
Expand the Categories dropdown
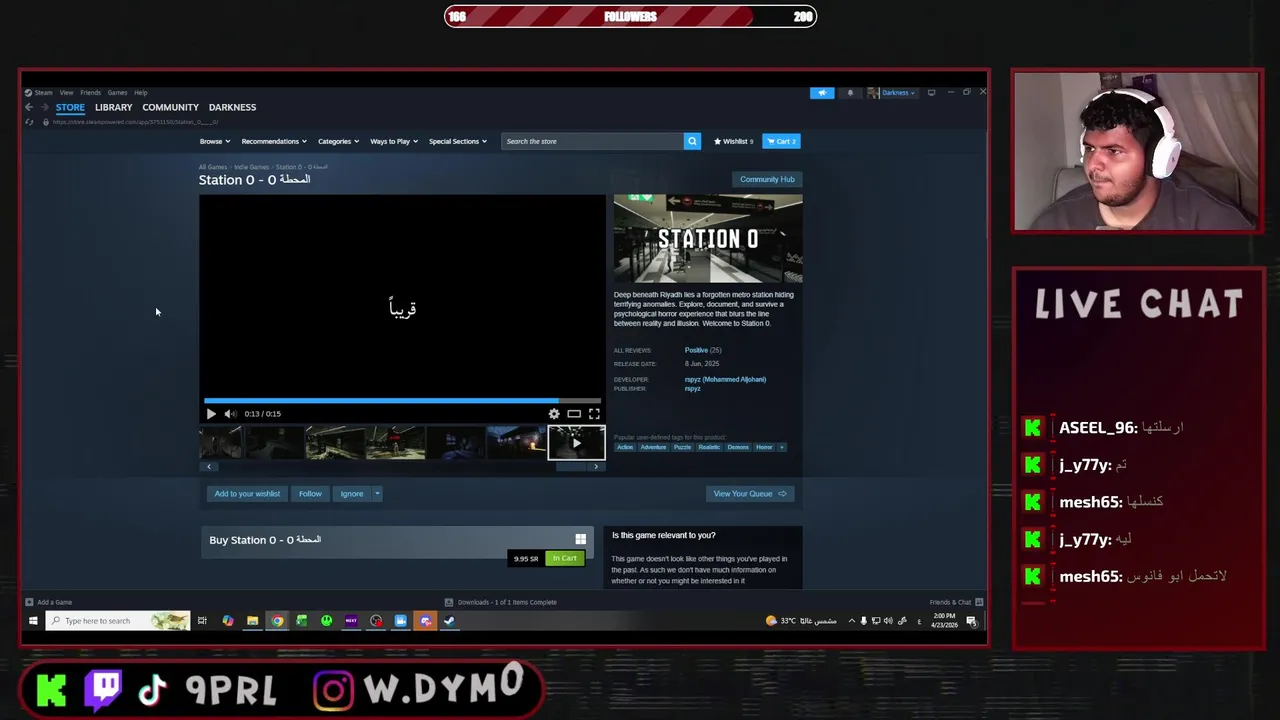point(338,141)
